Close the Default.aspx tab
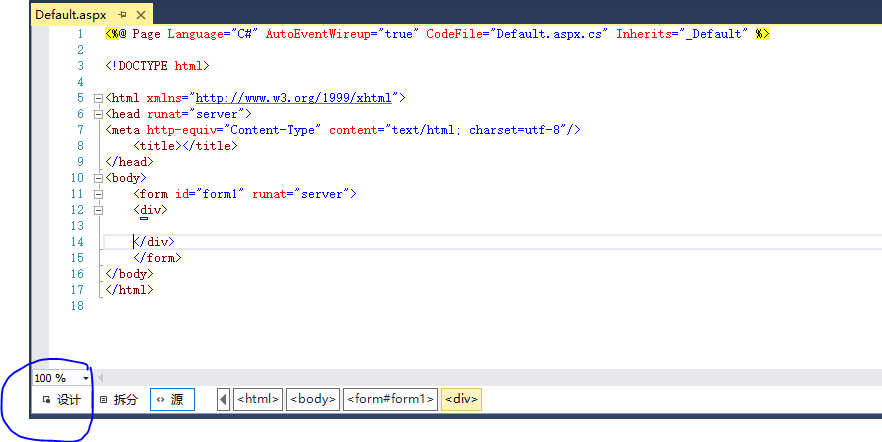This screenshot has height=442, width=882. click(x=141, y=15)
